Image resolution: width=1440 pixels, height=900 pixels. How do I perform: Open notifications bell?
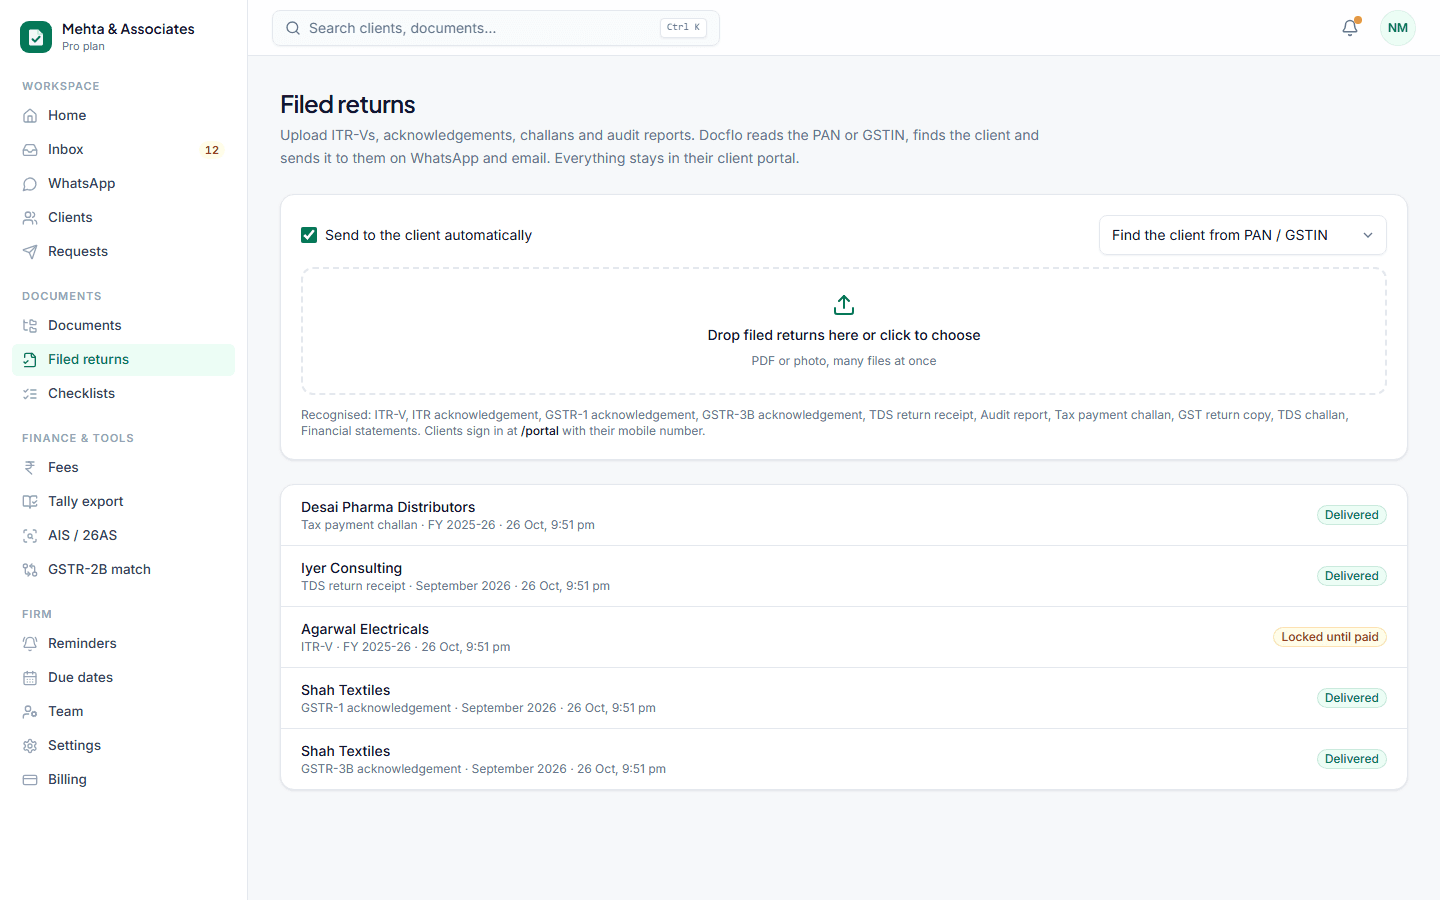click(x=1350, y=28)
